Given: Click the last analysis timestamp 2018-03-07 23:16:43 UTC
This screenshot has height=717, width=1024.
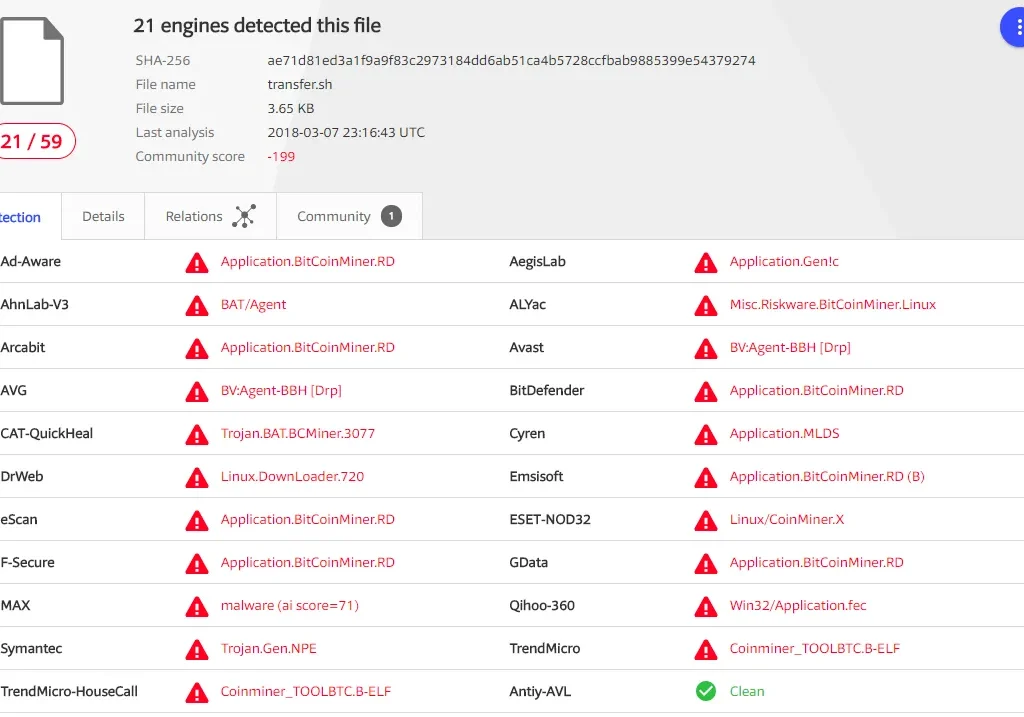Looking at the screenshot, I should click(x=346, y=133).
